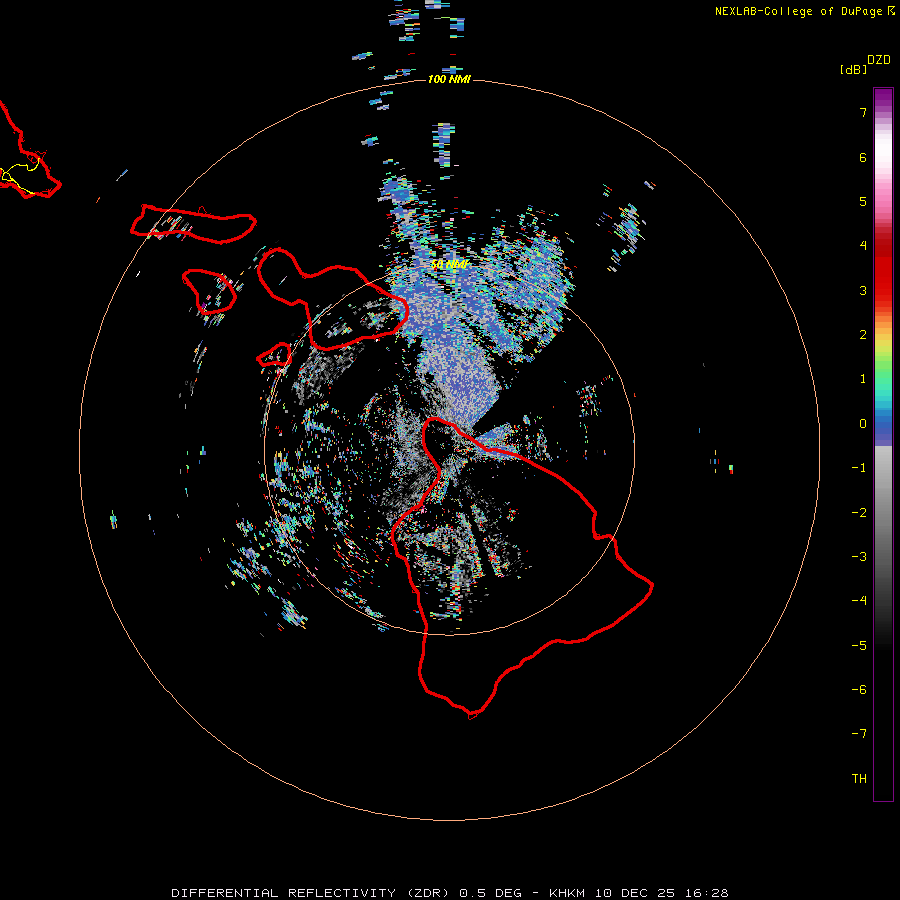This screenshot has height=900, width=900.
Task: Click the 10 DEC 25 date text
Action: click(636, 893)
